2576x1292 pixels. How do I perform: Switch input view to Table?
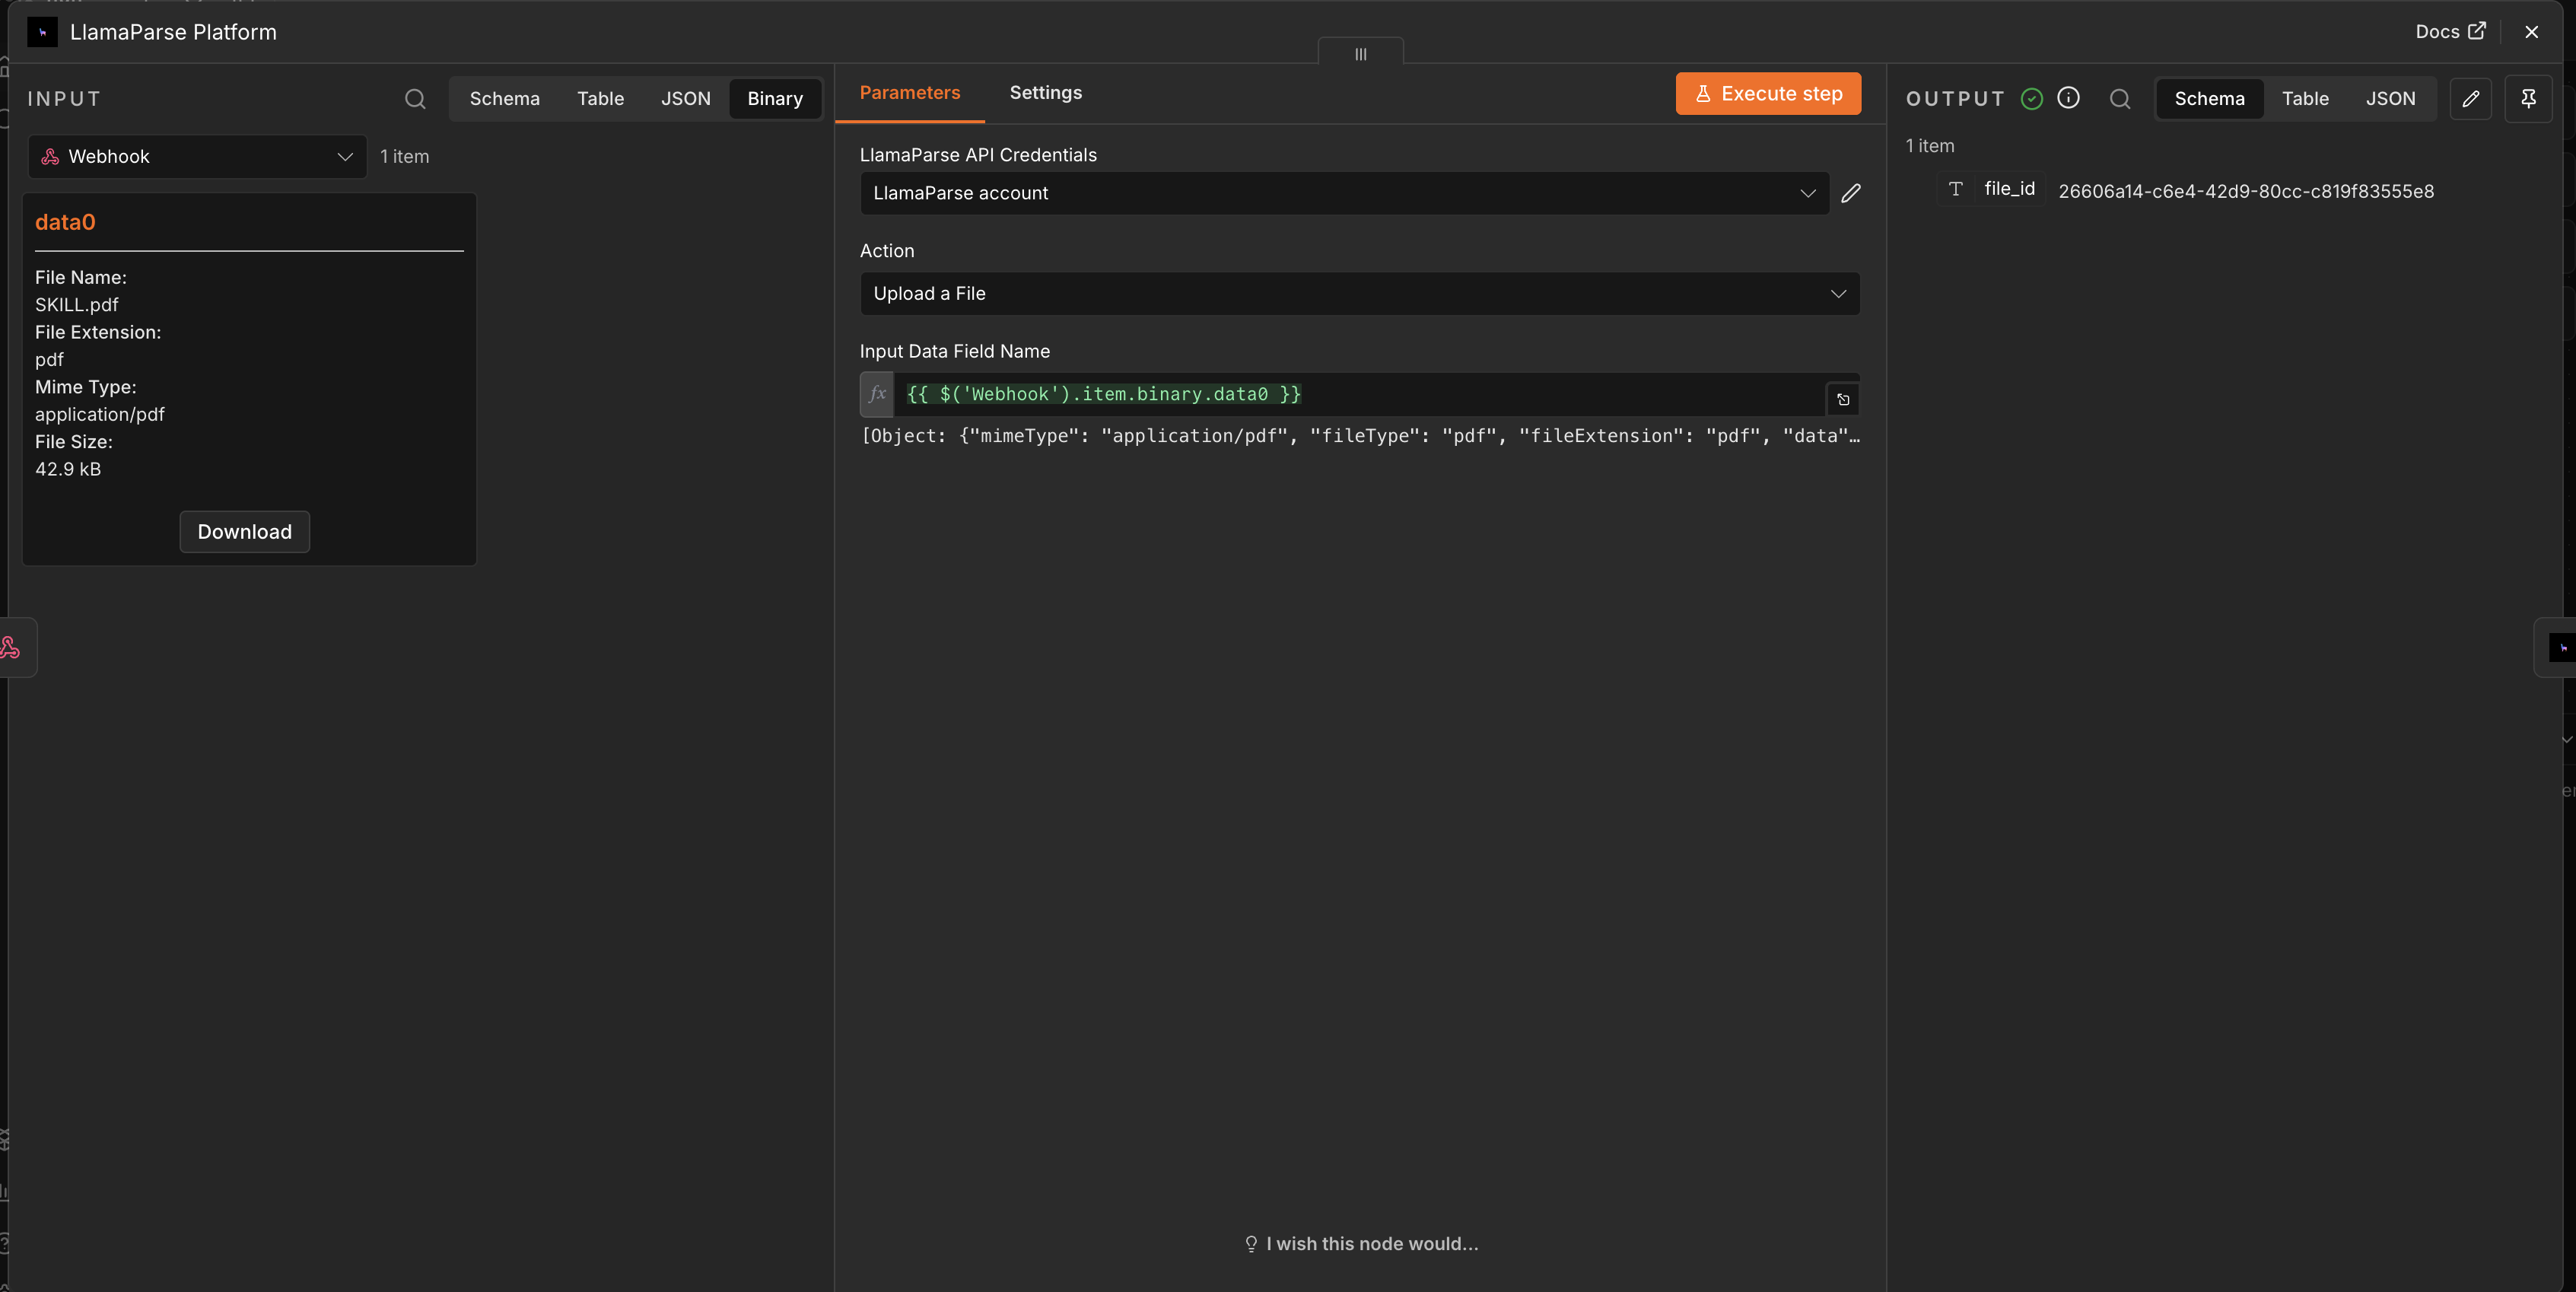(601, 99)
